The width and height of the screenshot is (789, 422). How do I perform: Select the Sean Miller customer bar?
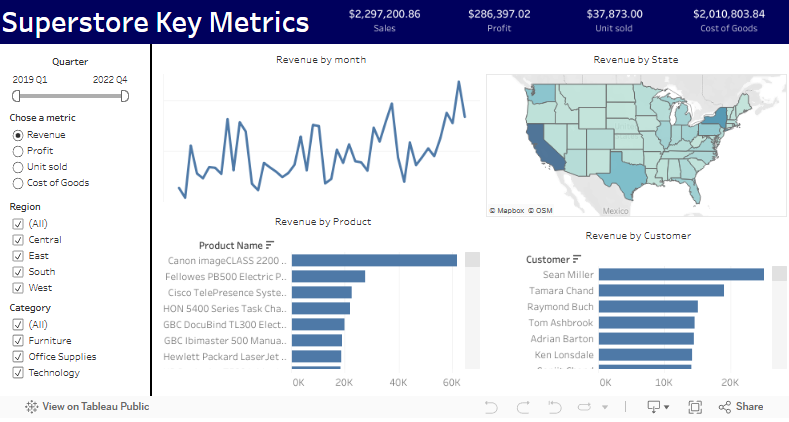point(680,274)
